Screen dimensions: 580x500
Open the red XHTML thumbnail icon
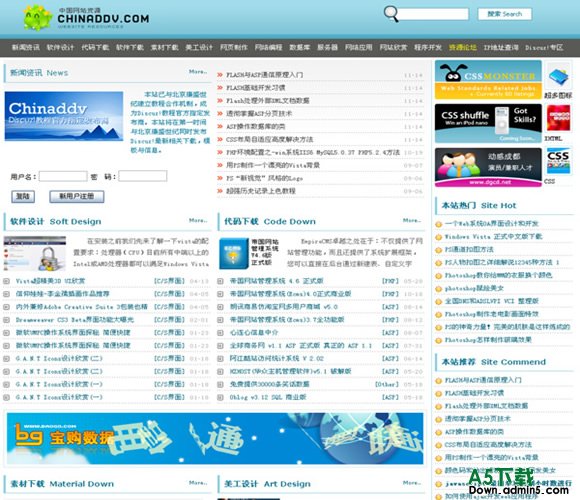(x=558, y=118)
